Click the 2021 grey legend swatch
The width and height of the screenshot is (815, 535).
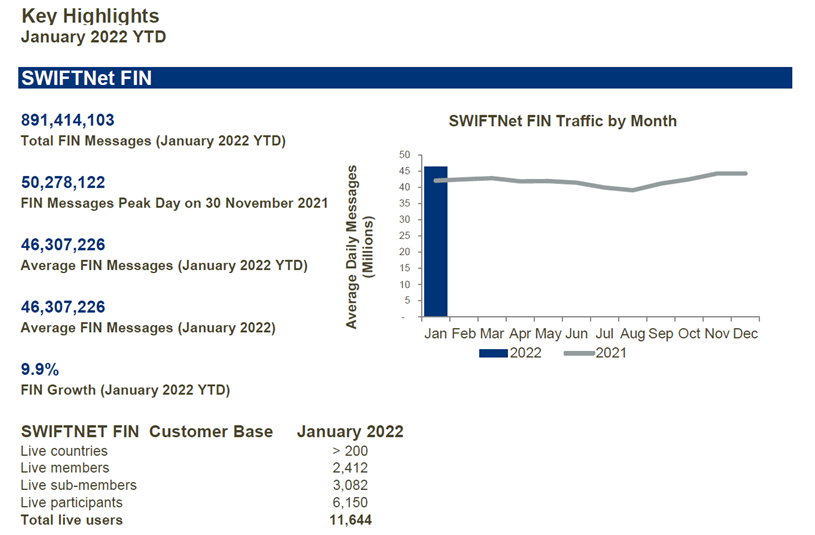pyautogui.click(x=579, y=353)
